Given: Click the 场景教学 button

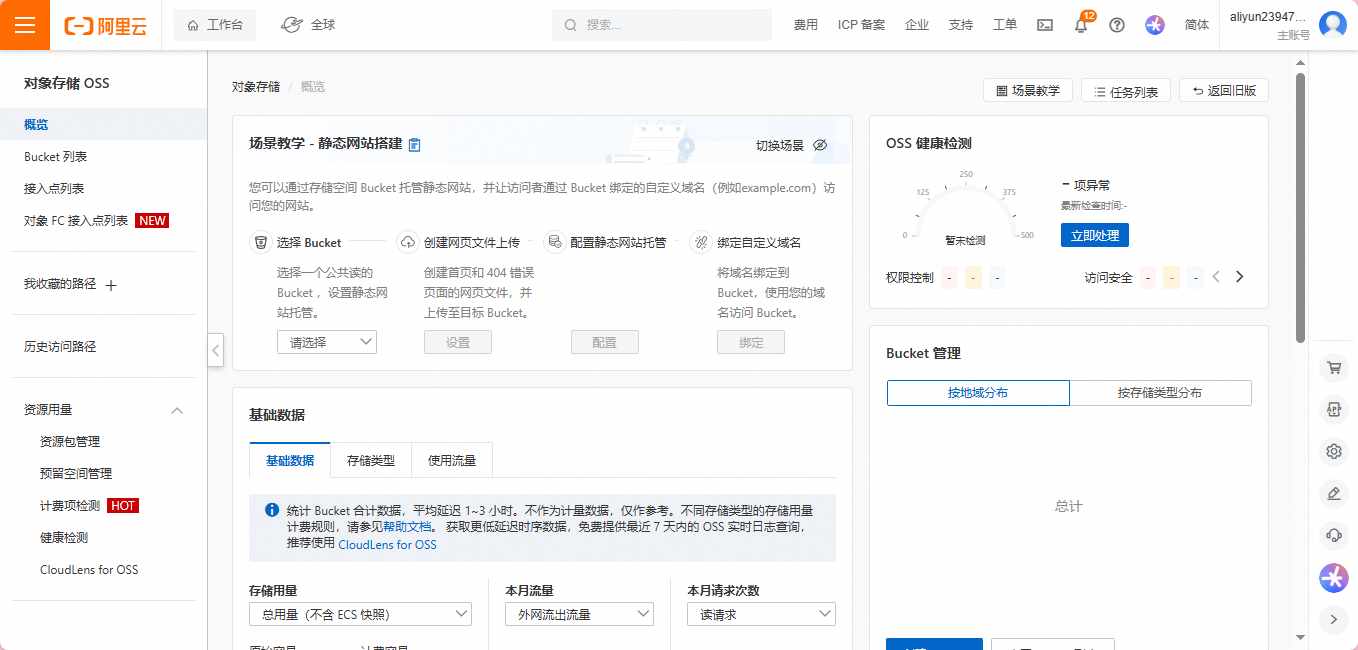Looking at the screenshot, I should click(1028, 91).
